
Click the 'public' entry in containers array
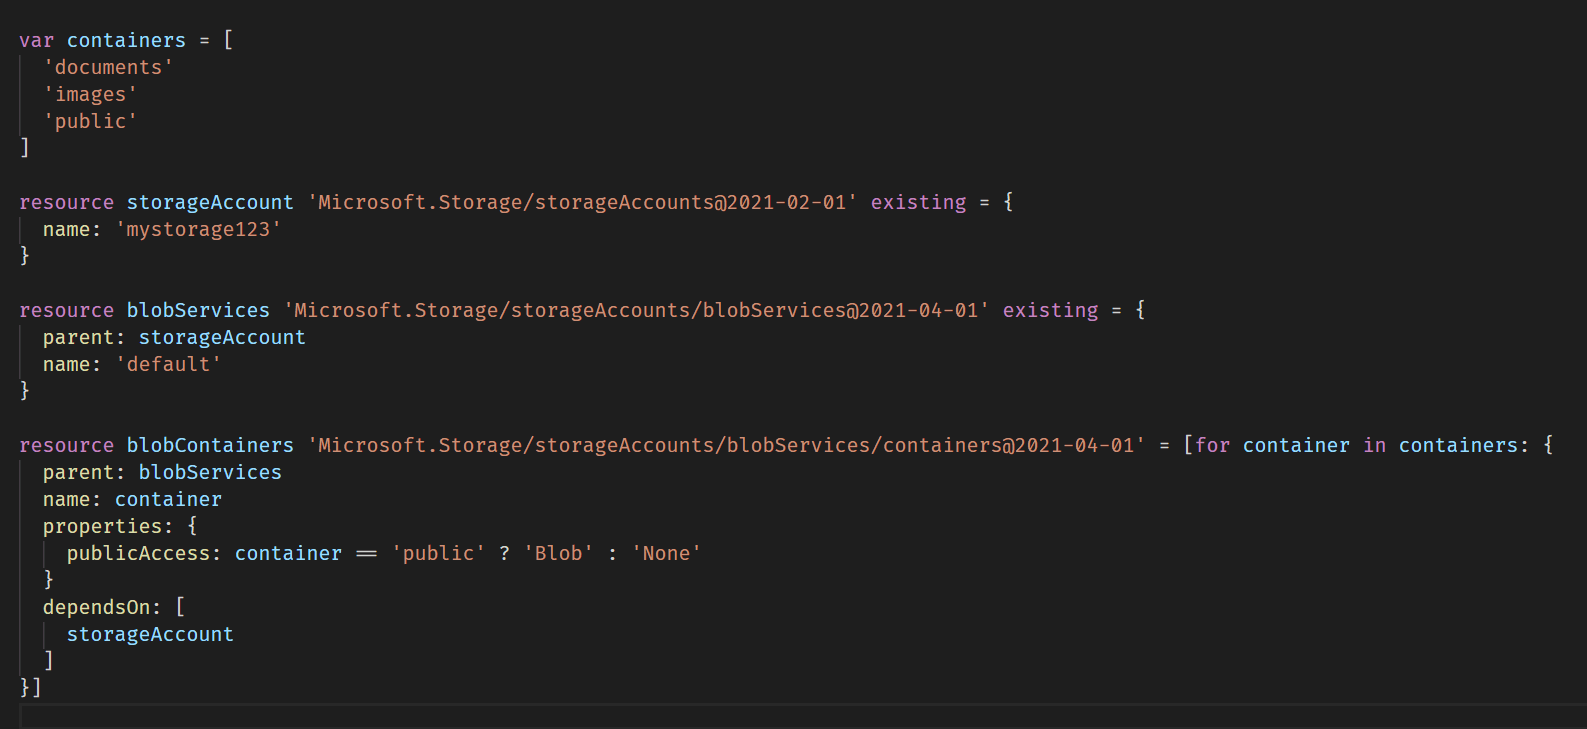click(90, 121)
